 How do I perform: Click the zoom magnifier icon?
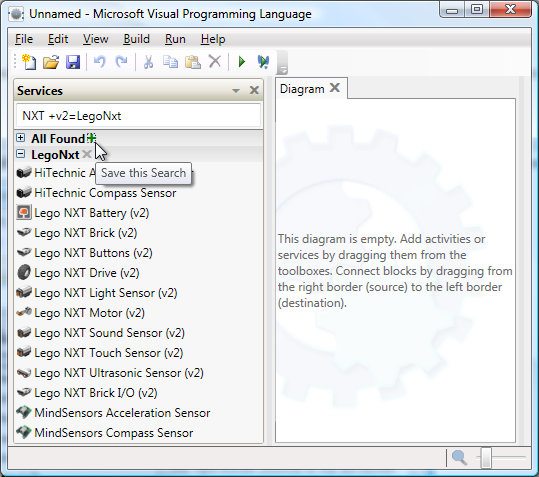pyautogui.click(x=459, y=458)
